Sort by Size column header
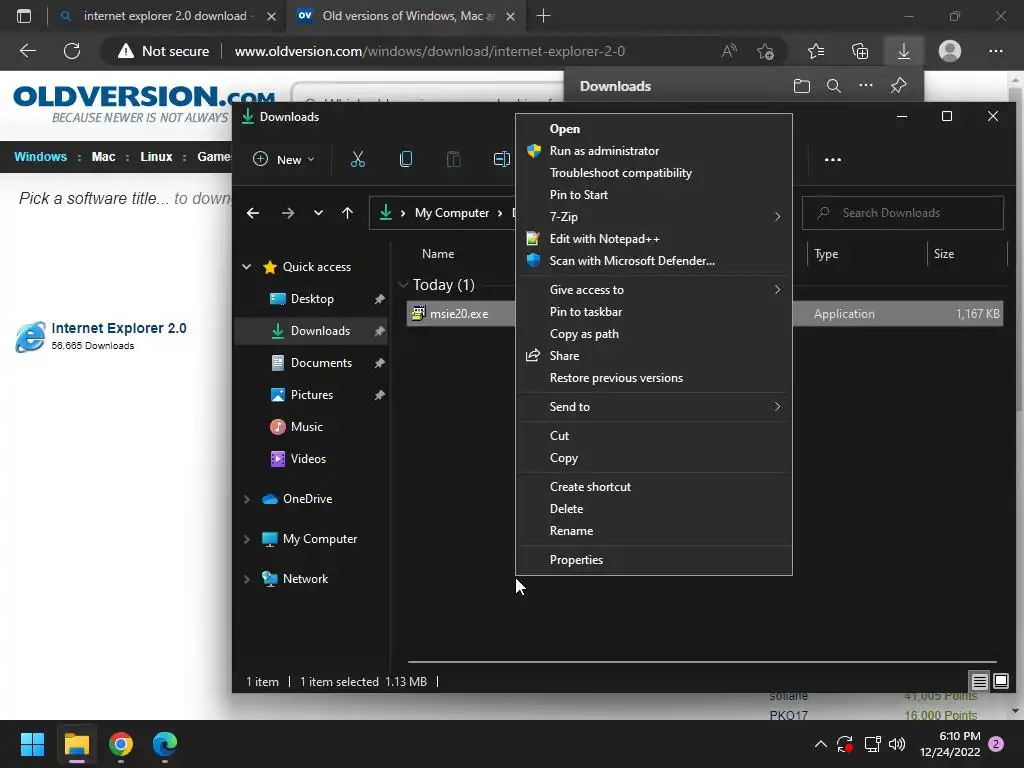This screenshot has height=768, width=1024. (944, 254)
